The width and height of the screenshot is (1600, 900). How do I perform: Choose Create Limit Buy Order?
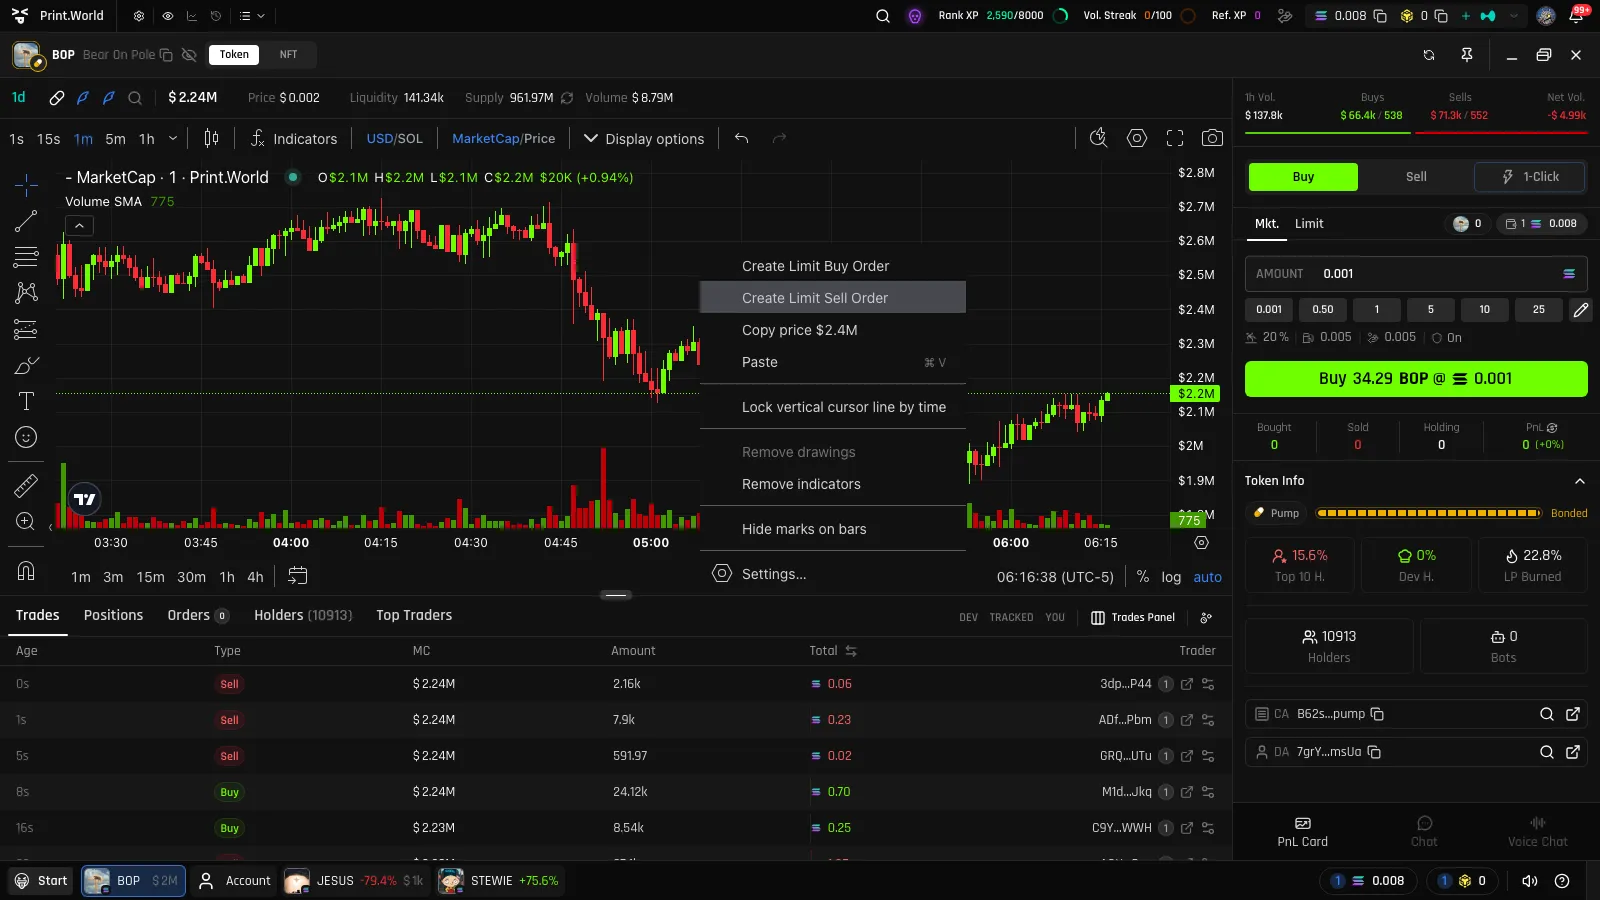pos(833,266)
